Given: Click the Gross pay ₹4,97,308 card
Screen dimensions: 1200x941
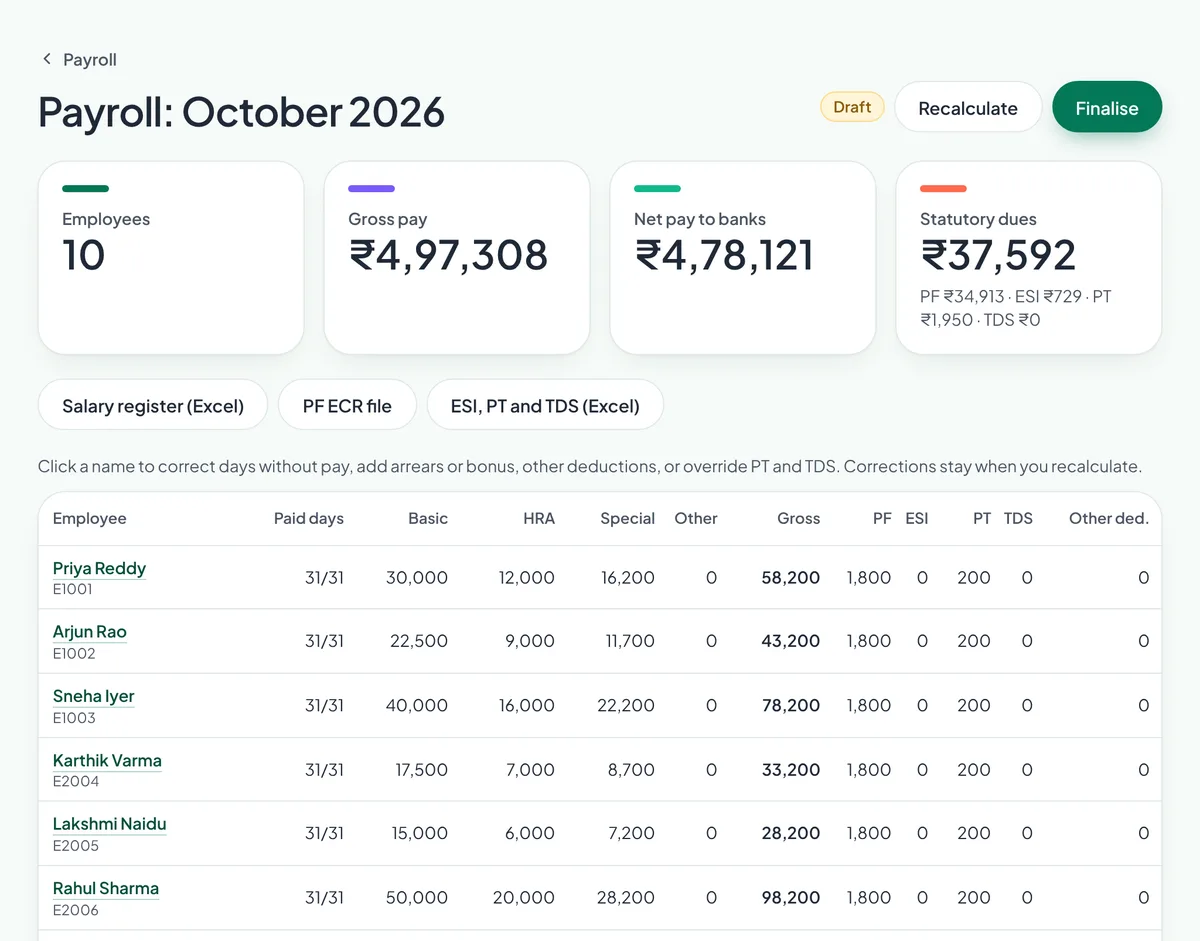Looking at the screenshot, I should click(x=457, y=258).
